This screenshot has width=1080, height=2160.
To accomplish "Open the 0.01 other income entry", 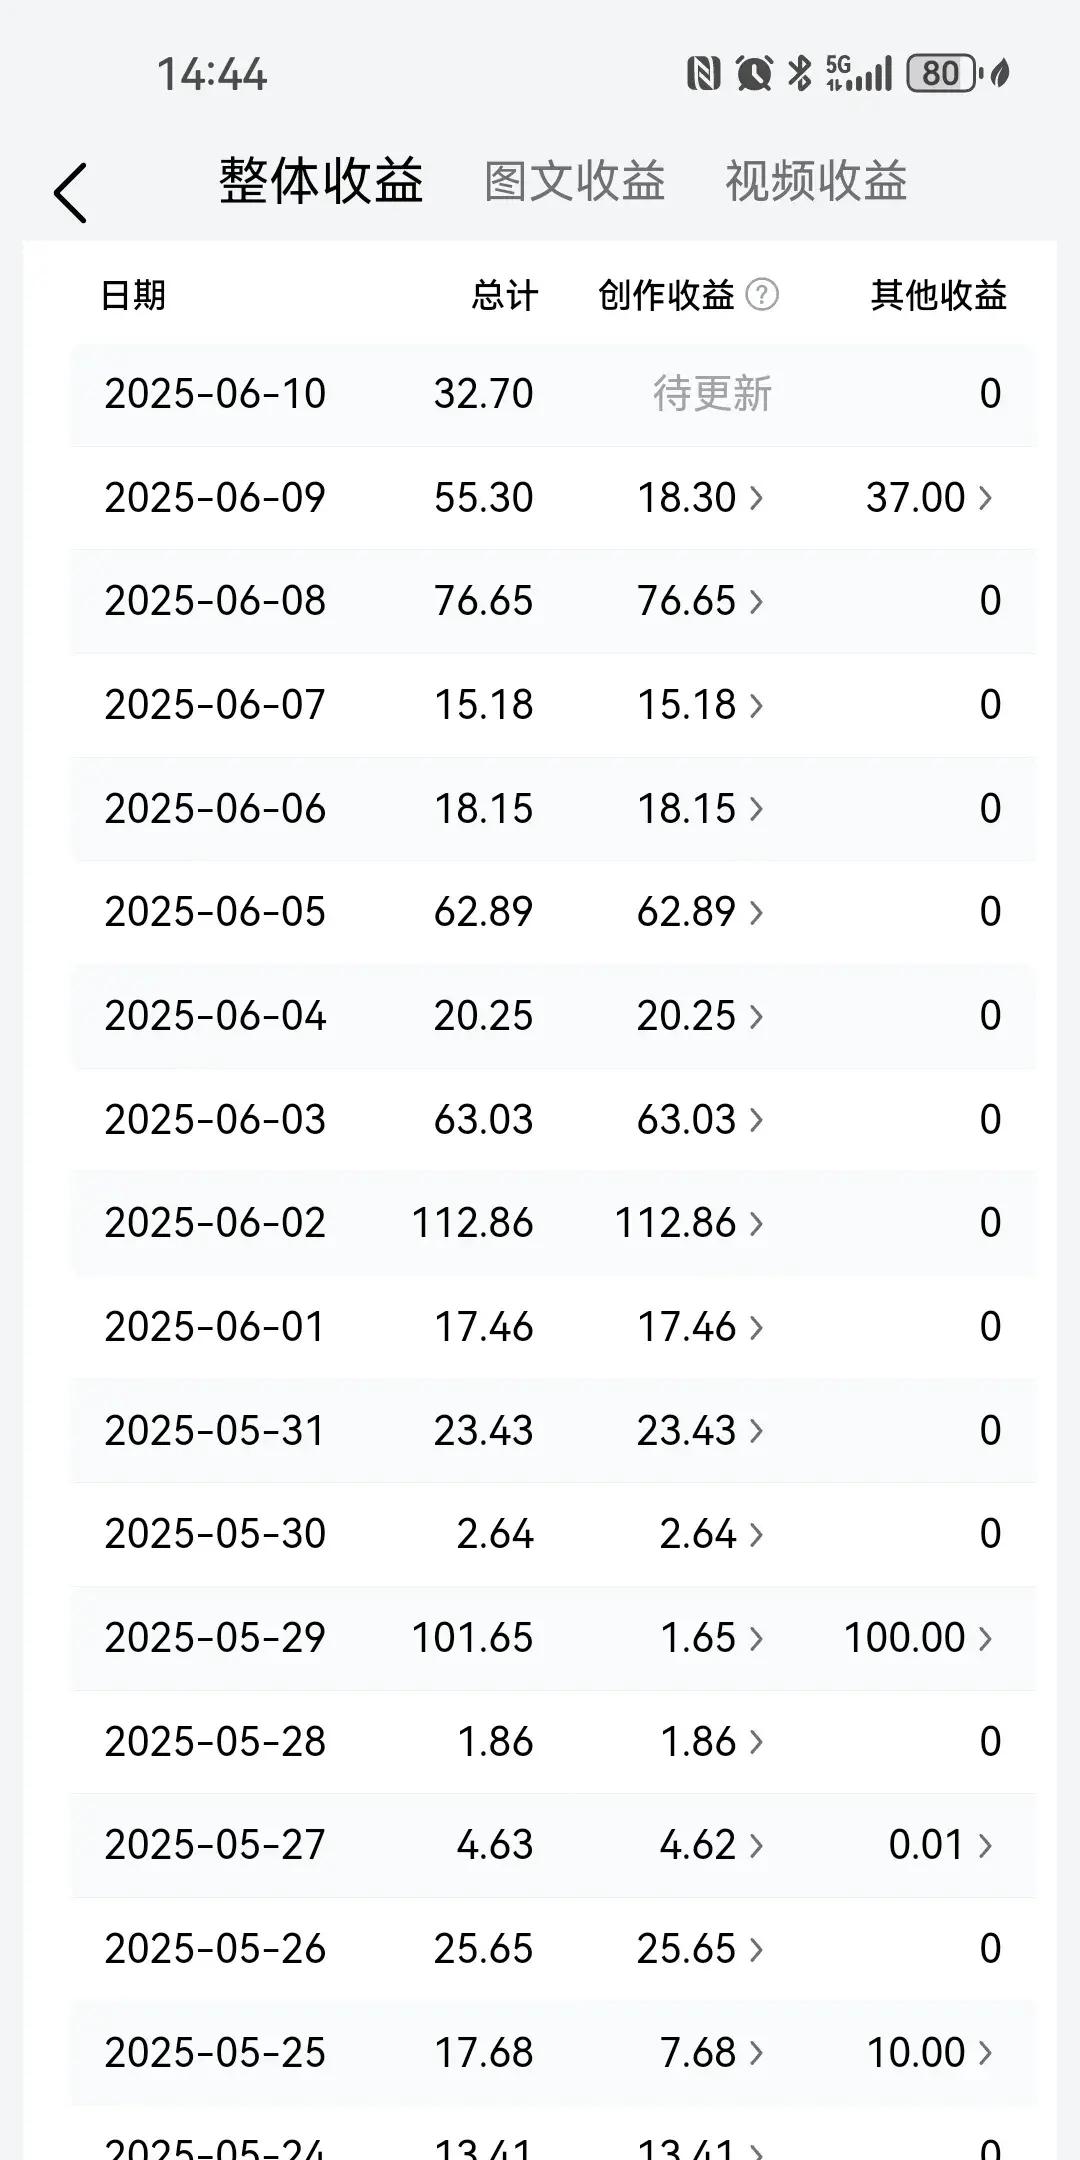I will click(x=940, y=1845).
